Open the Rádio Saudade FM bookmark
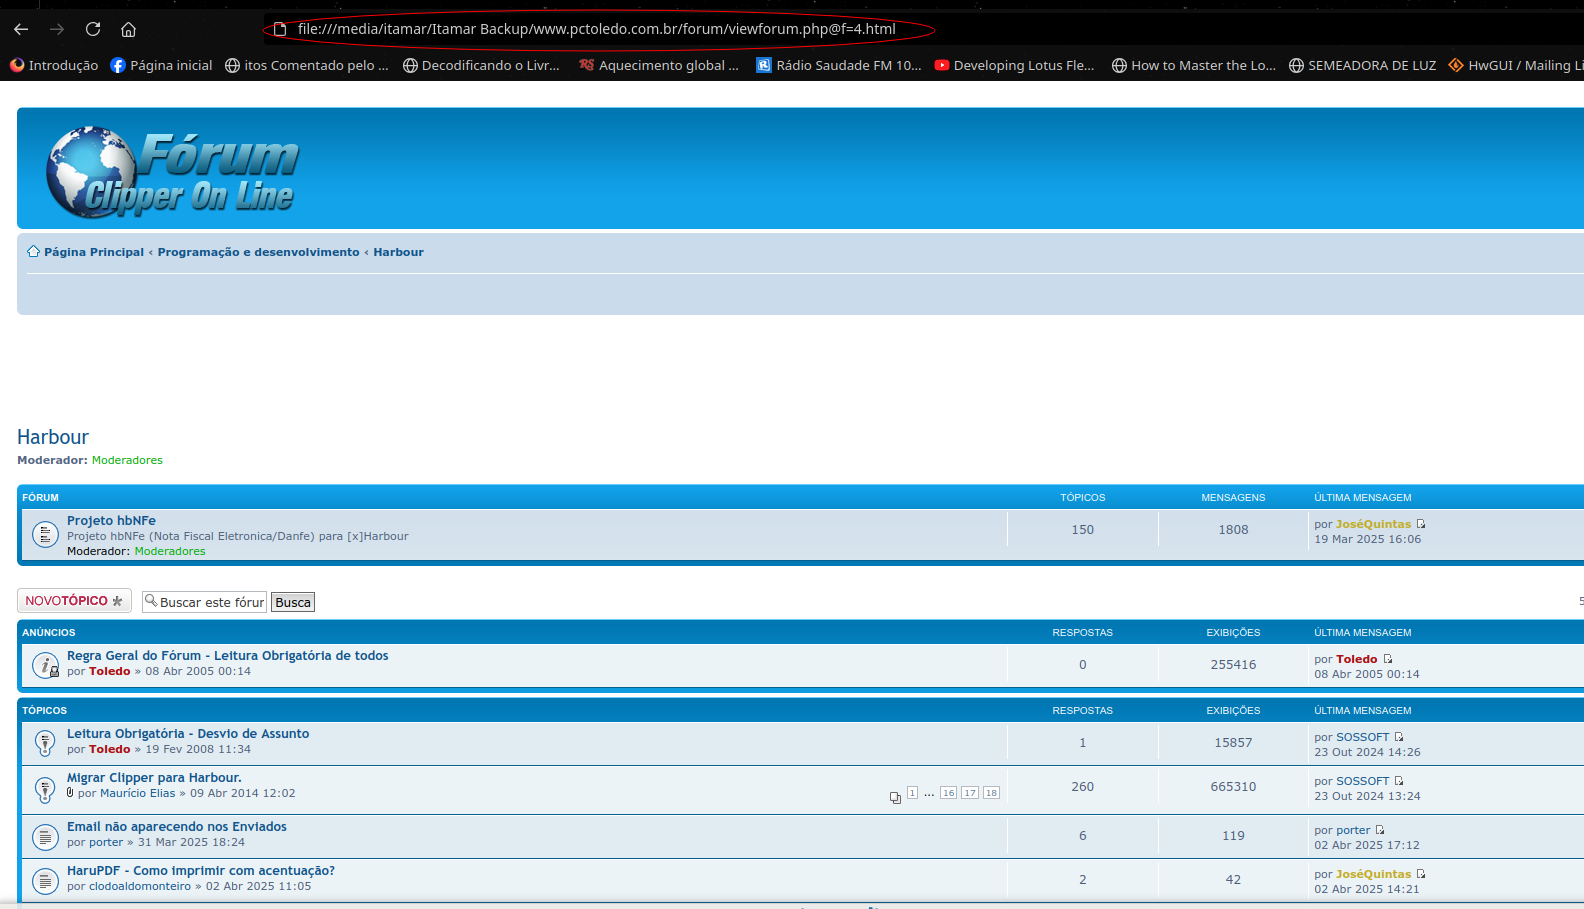This screenshot has height=909, width=1584. pyautogui.click(x=838, y=65)
